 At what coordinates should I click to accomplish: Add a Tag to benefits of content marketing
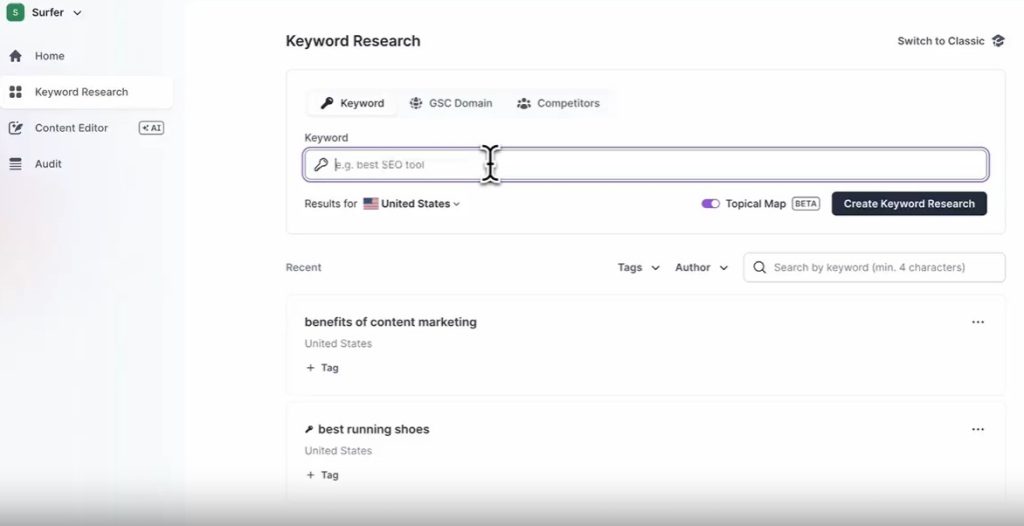point(323,368)
